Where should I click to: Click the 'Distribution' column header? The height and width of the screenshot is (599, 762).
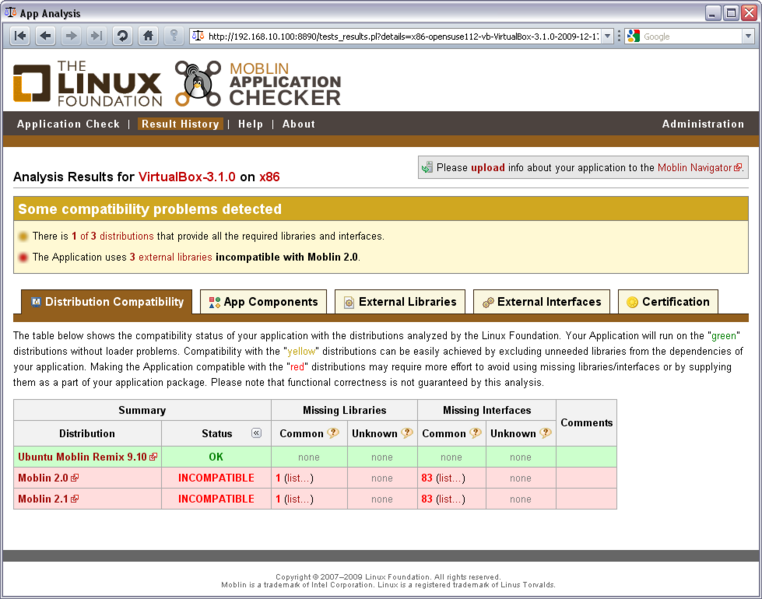pos(87,433)
